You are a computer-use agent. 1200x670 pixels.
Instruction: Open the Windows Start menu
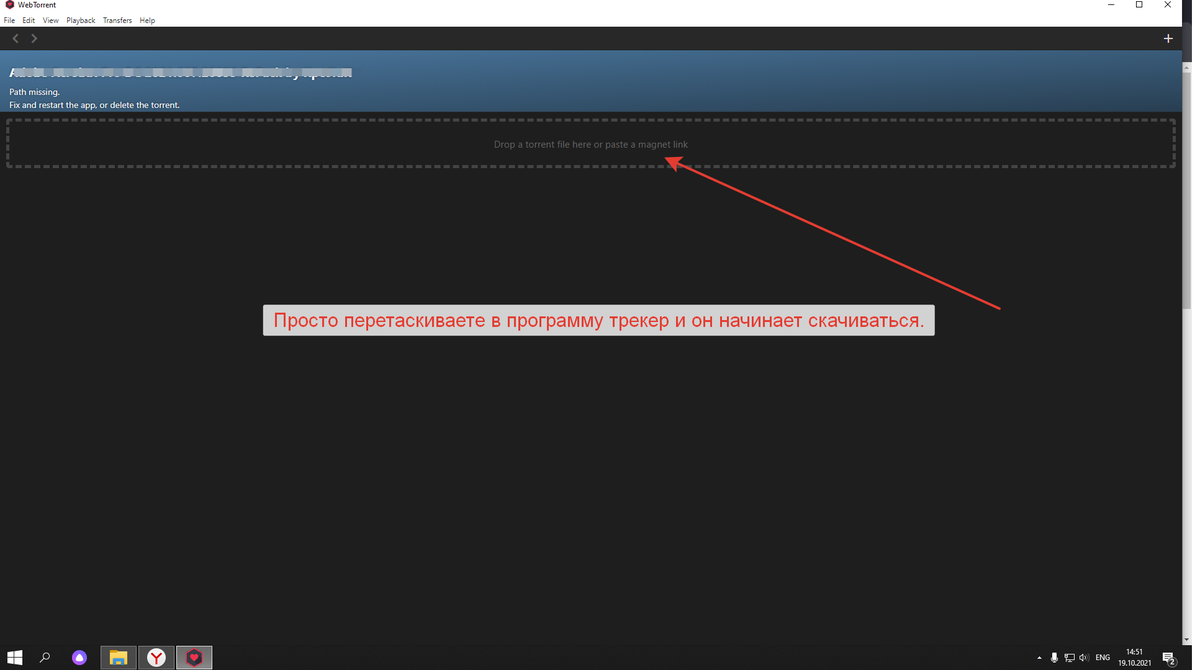click(15, 657)
